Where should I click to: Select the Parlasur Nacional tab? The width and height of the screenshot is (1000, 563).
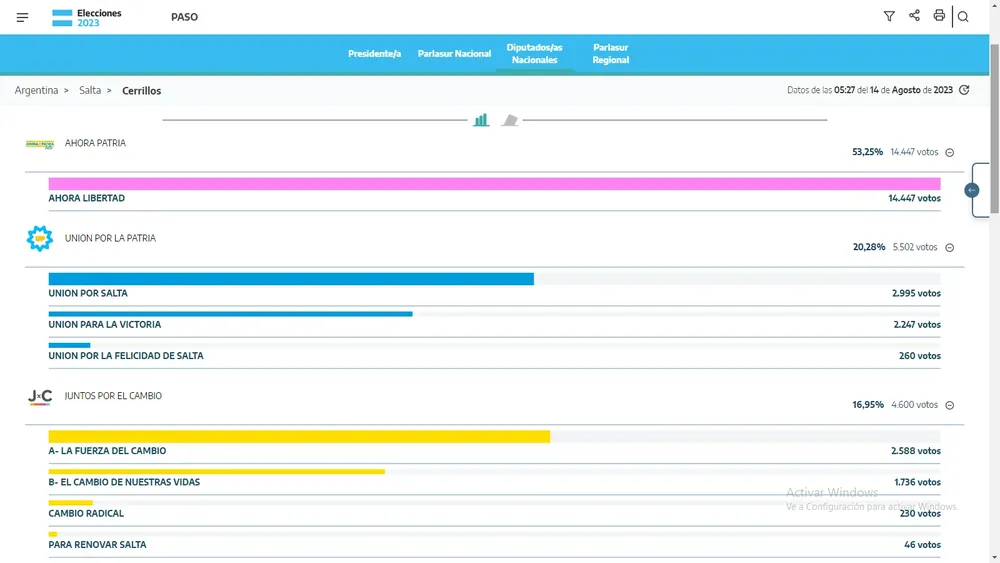point(454,54)
